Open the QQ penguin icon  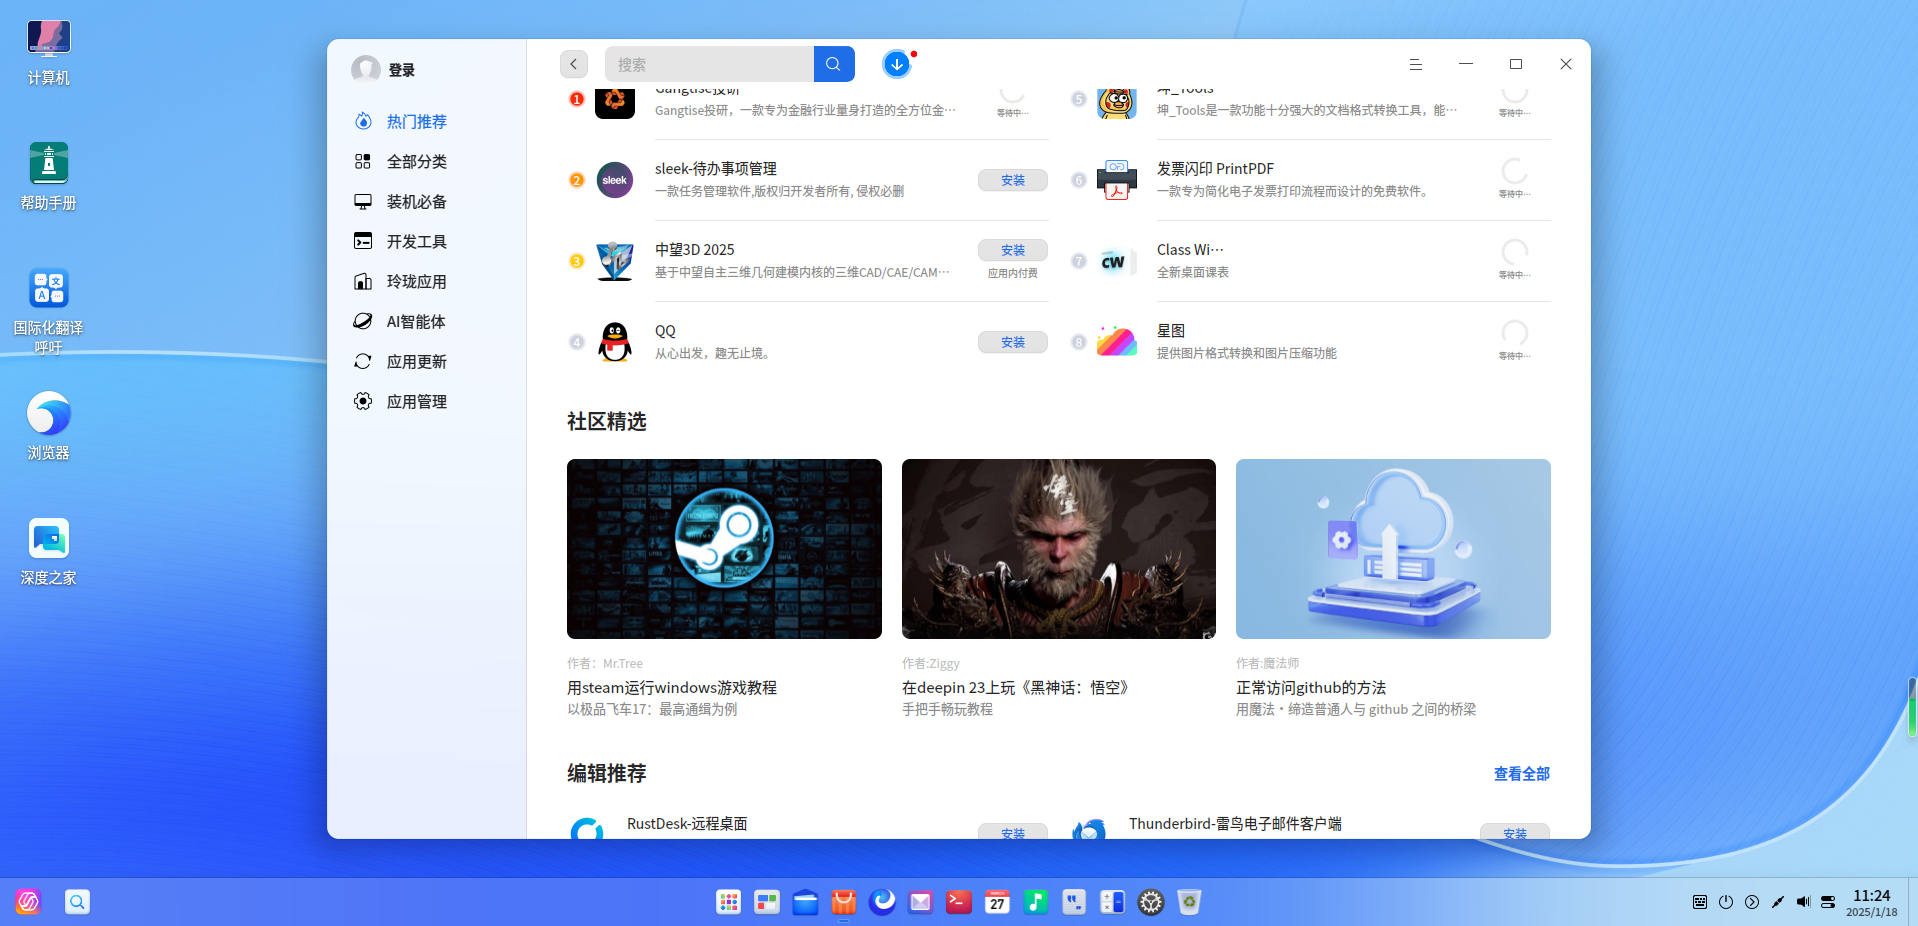coord(615,342)
